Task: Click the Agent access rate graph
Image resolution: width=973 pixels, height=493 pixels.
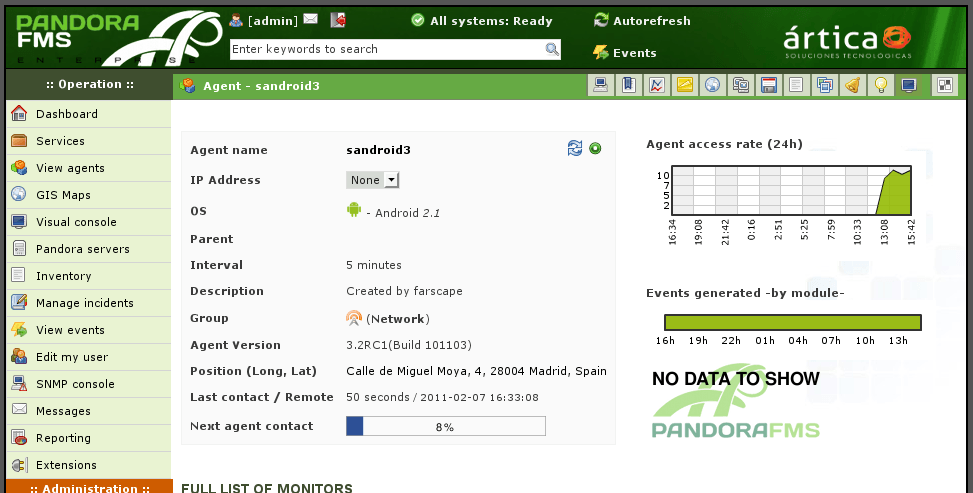Action: [x=792, y=191]
